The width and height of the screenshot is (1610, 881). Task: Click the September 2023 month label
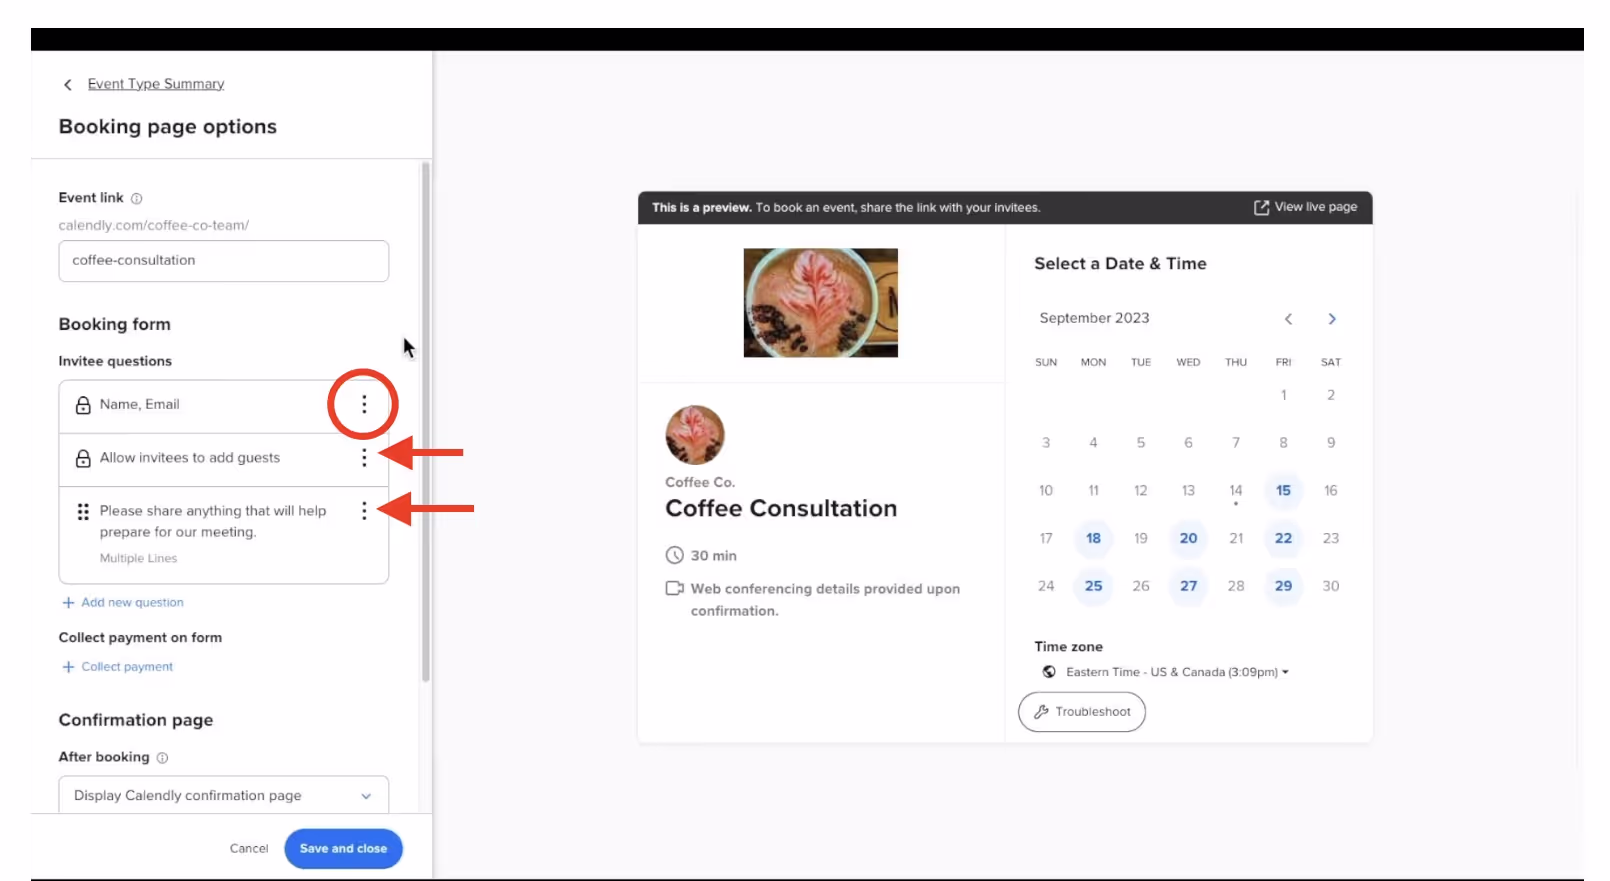(x=1094, y=318)
